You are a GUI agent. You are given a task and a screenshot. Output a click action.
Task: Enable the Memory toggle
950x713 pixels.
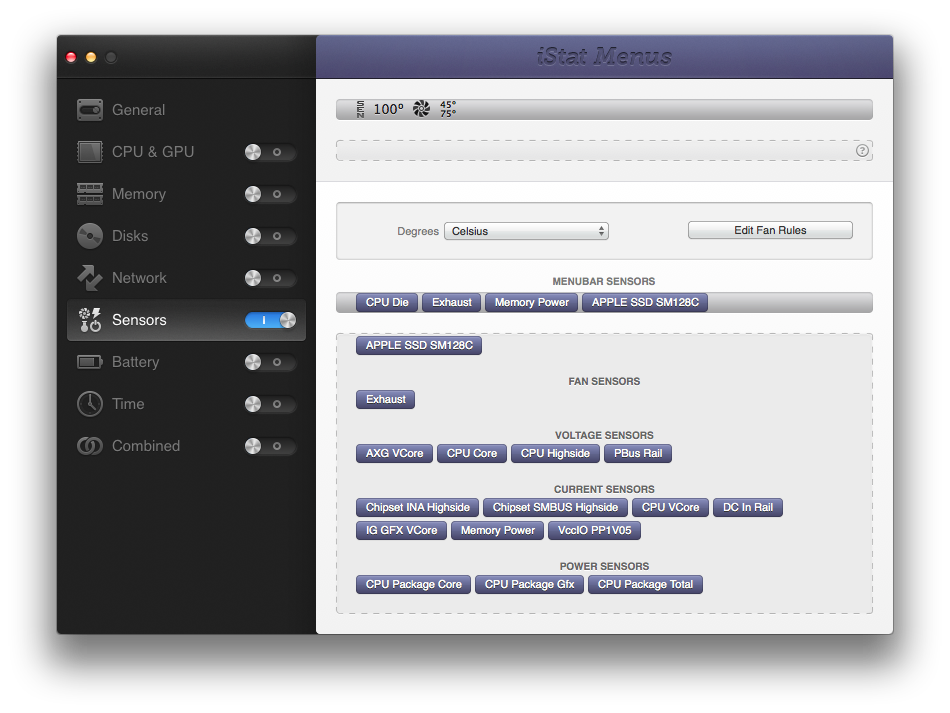pyautogui.click(x=270, y=194)
